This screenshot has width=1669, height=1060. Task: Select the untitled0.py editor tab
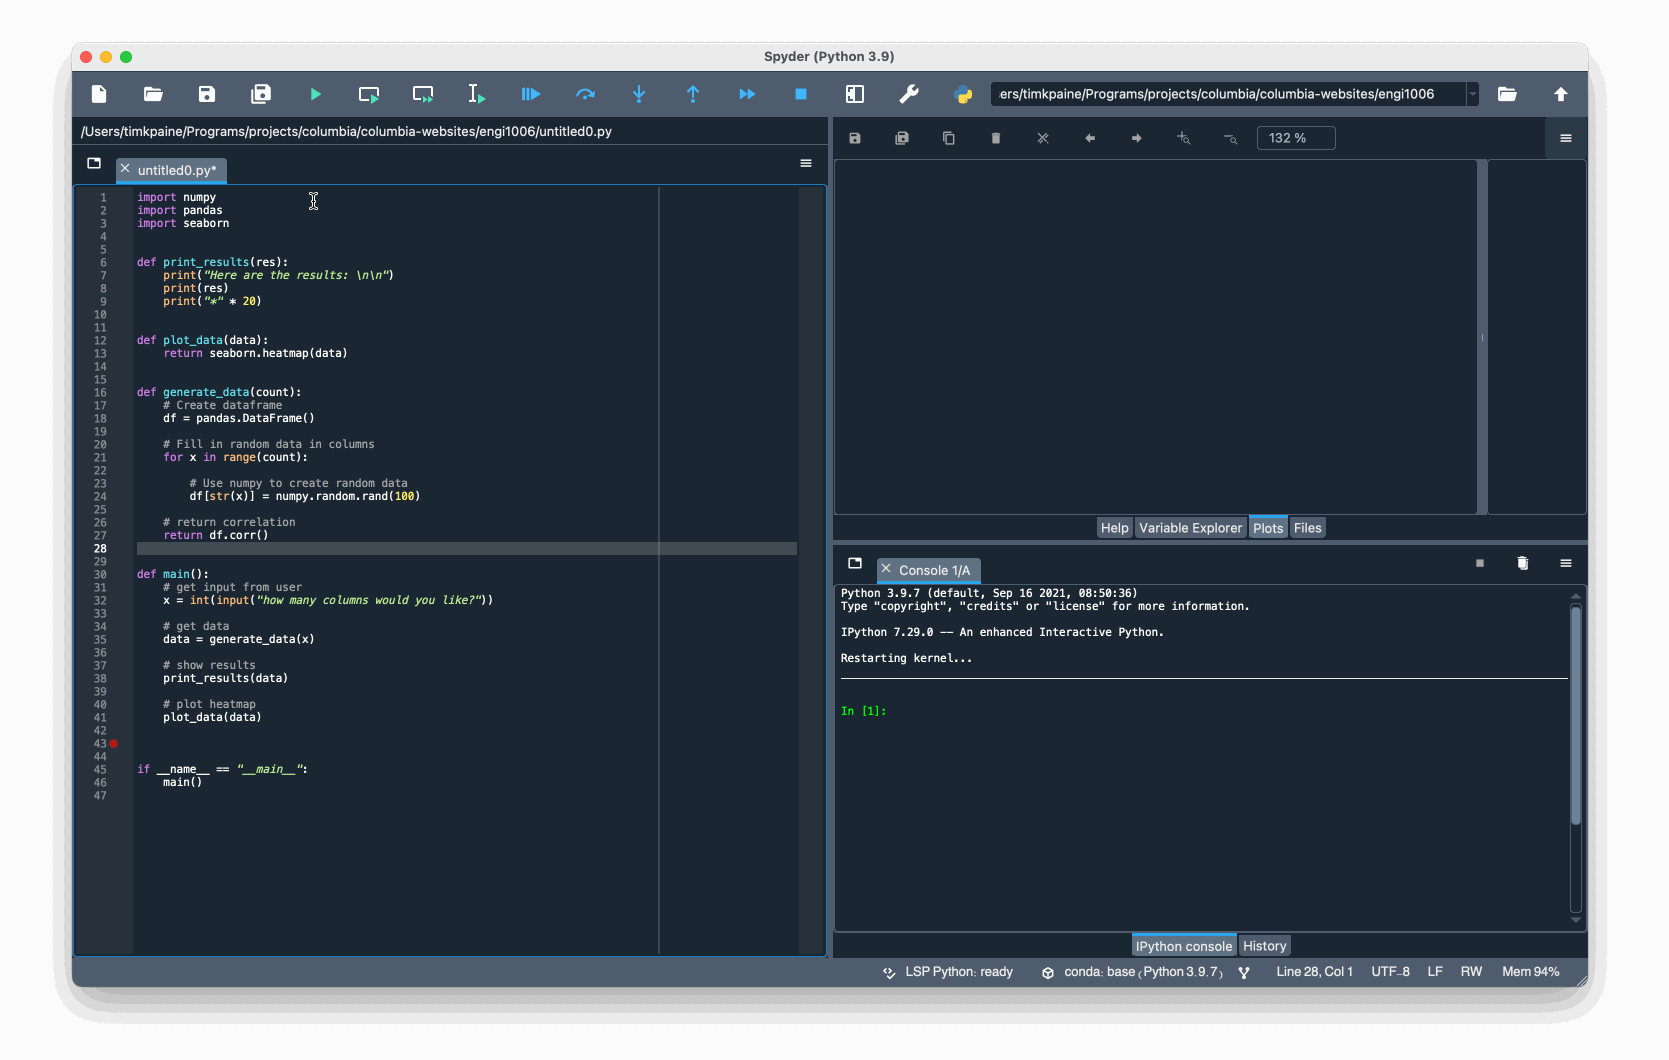pyautogui.click(x=177, y=170)
